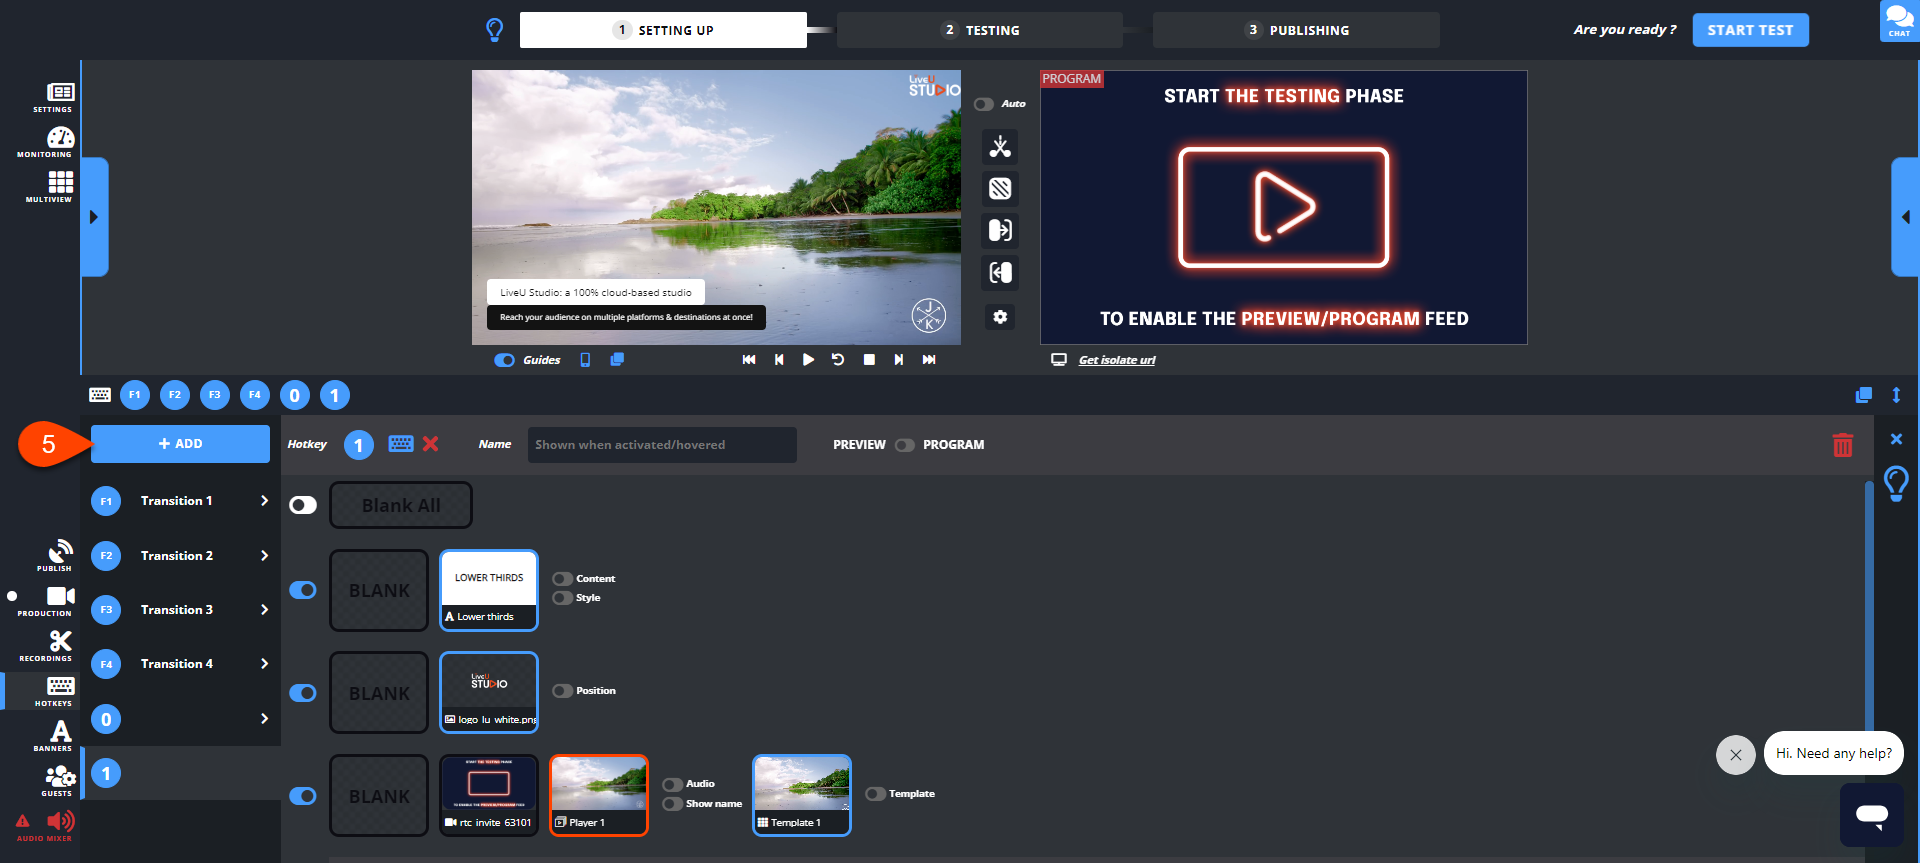Go to the Recordings section
Viewport: 1920px width, 863px height.
point(59,645)
